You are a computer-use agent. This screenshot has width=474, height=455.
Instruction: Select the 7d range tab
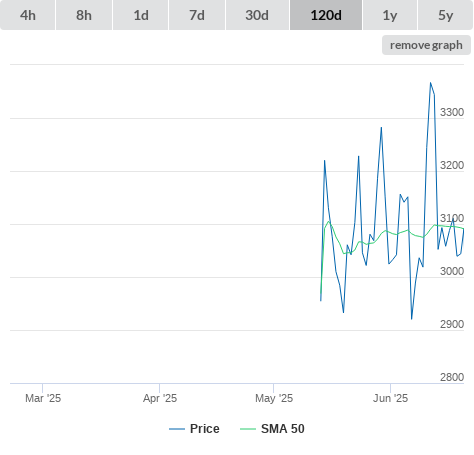pyautogui.click(x=197, y=15)
